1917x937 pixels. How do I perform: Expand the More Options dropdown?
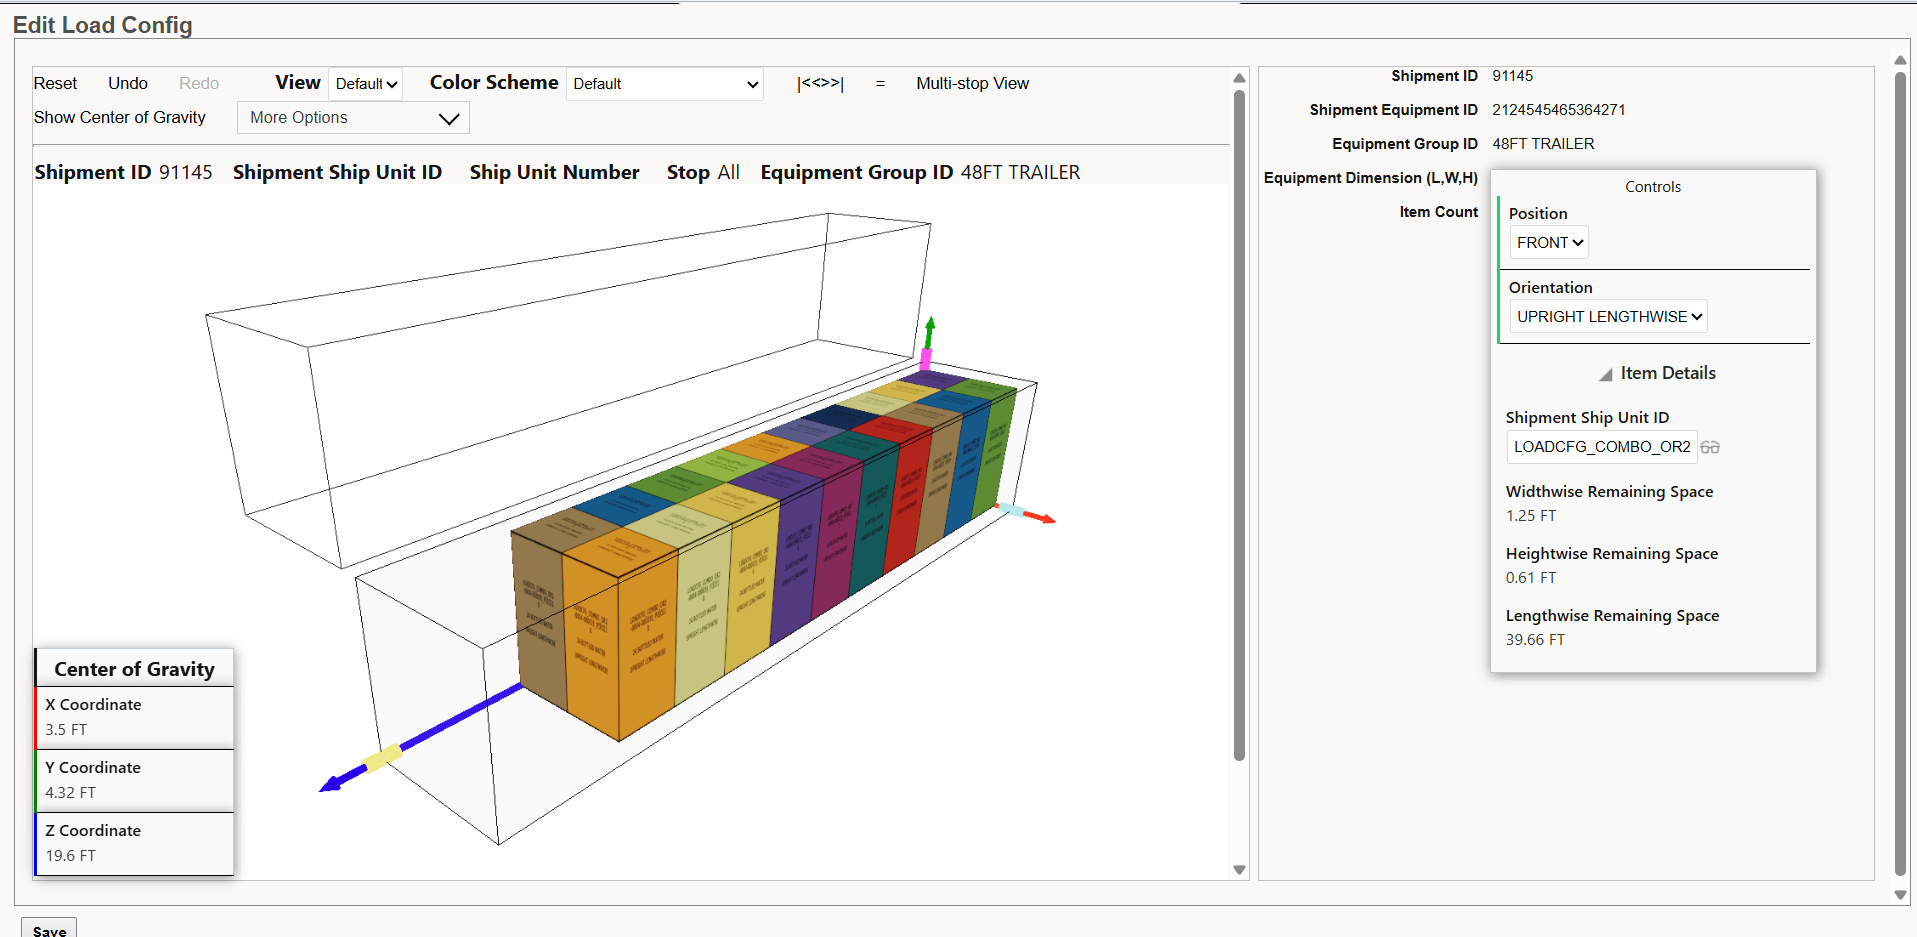tap(353, 118)
